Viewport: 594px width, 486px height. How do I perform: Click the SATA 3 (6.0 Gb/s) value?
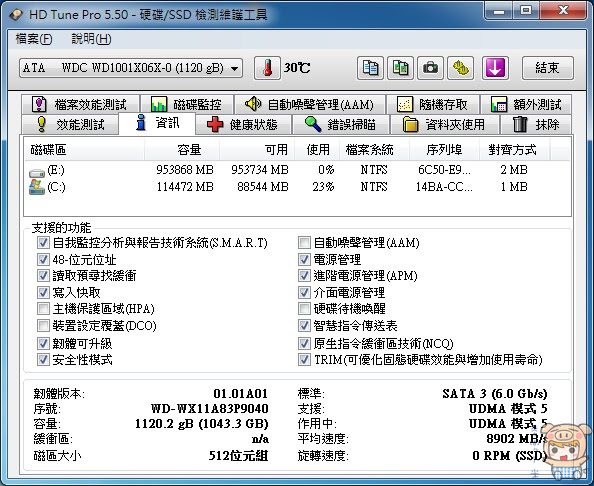(x=495, y=394)
